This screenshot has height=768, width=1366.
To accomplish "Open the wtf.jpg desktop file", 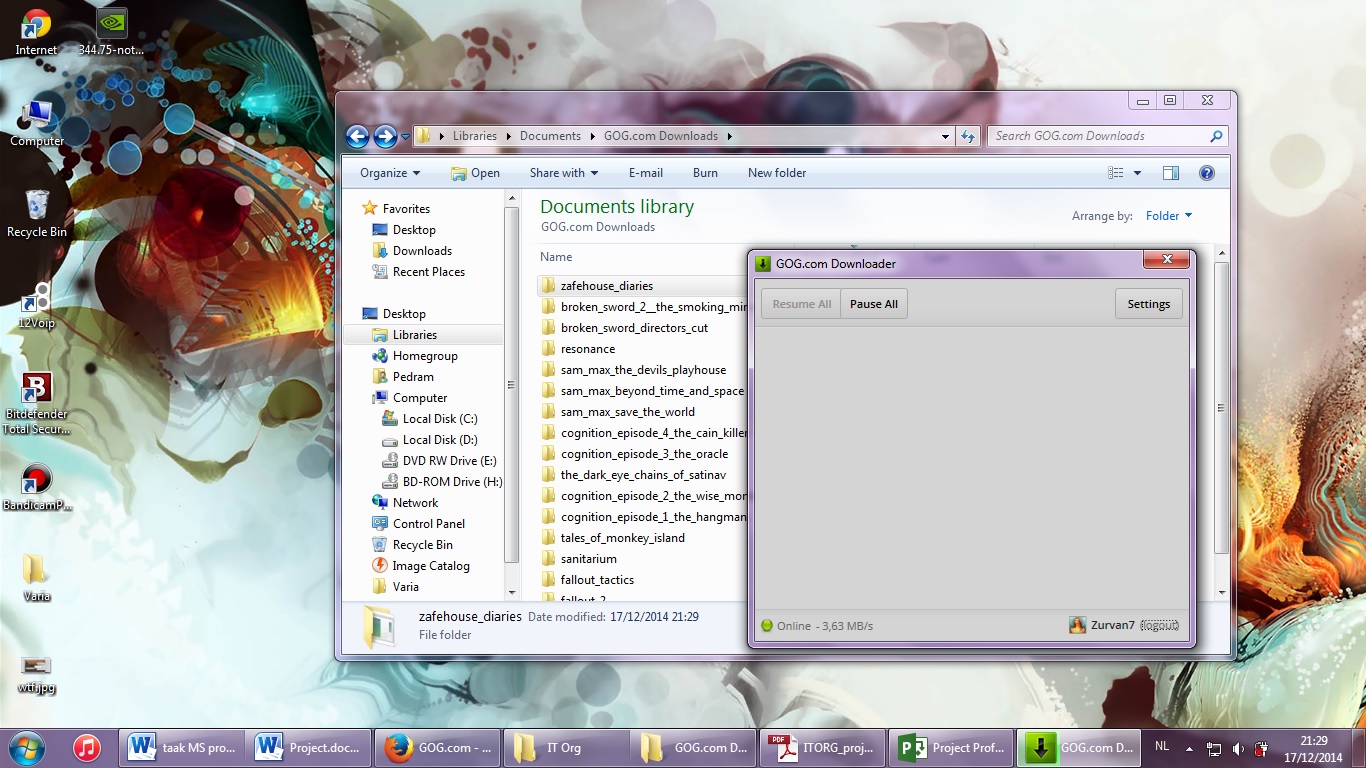I will (35, 674).
